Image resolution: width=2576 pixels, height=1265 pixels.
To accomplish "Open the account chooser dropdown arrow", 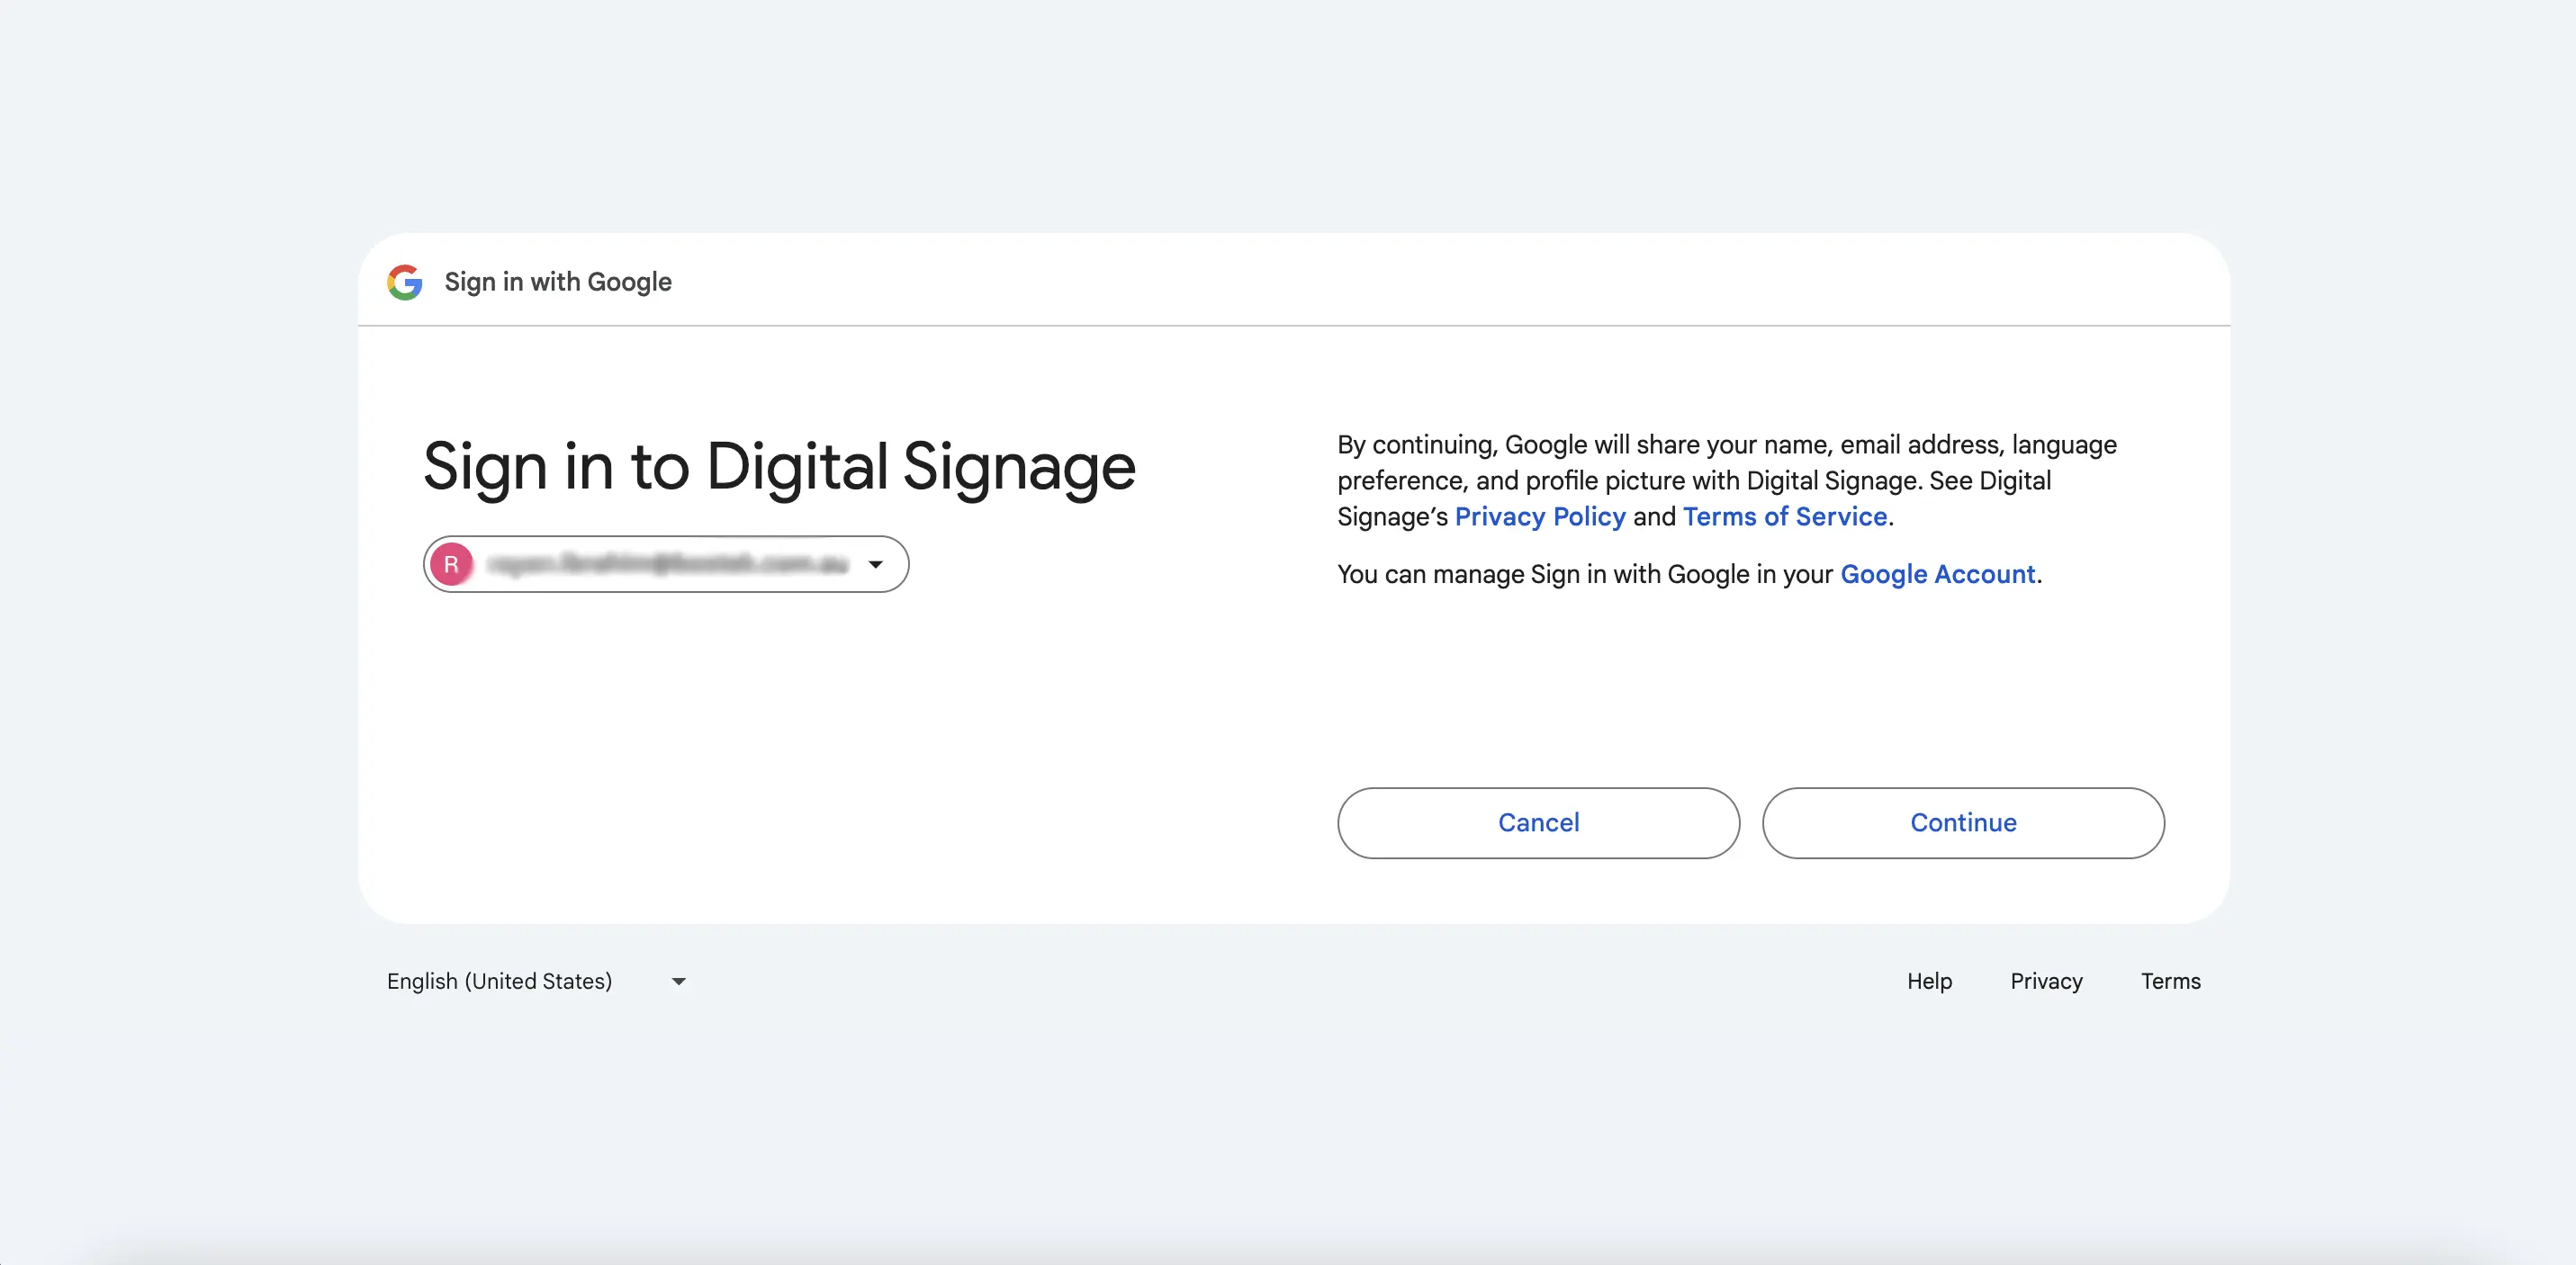I will (x=875, y=563).
